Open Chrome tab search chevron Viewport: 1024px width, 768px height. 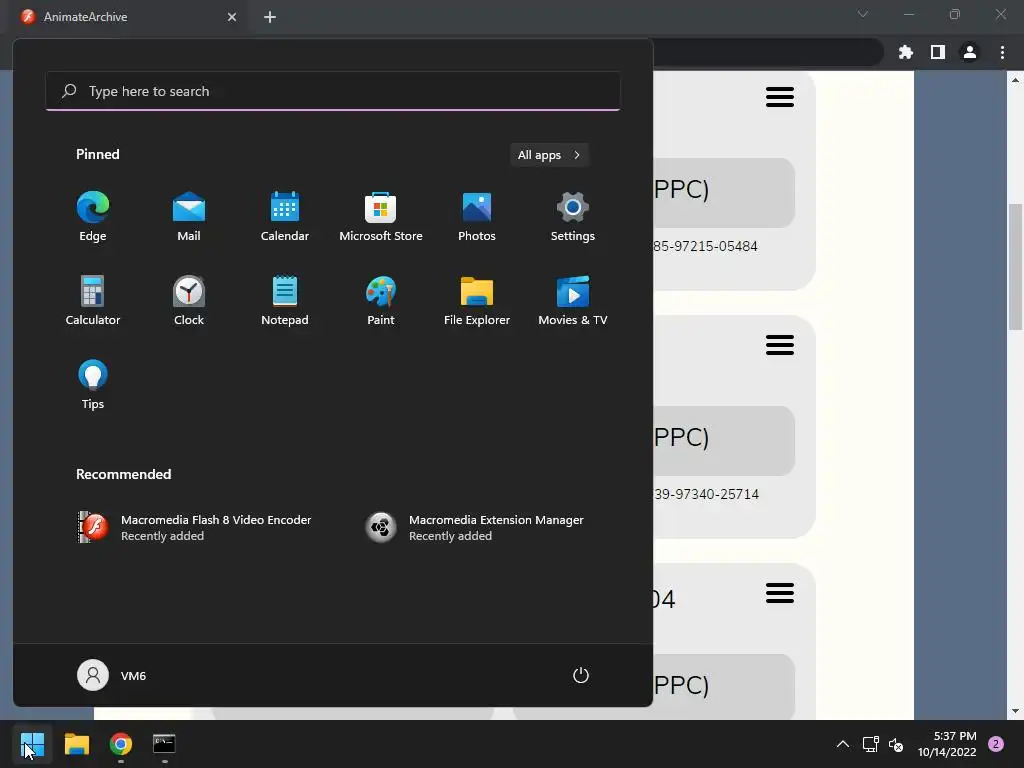click(x=863, y=14)
